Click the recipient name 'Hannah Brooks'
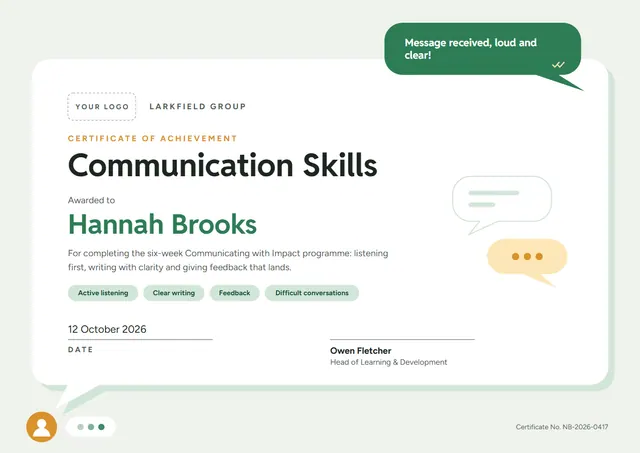Viewport: 640px width, 453px height. coord(162,224)
